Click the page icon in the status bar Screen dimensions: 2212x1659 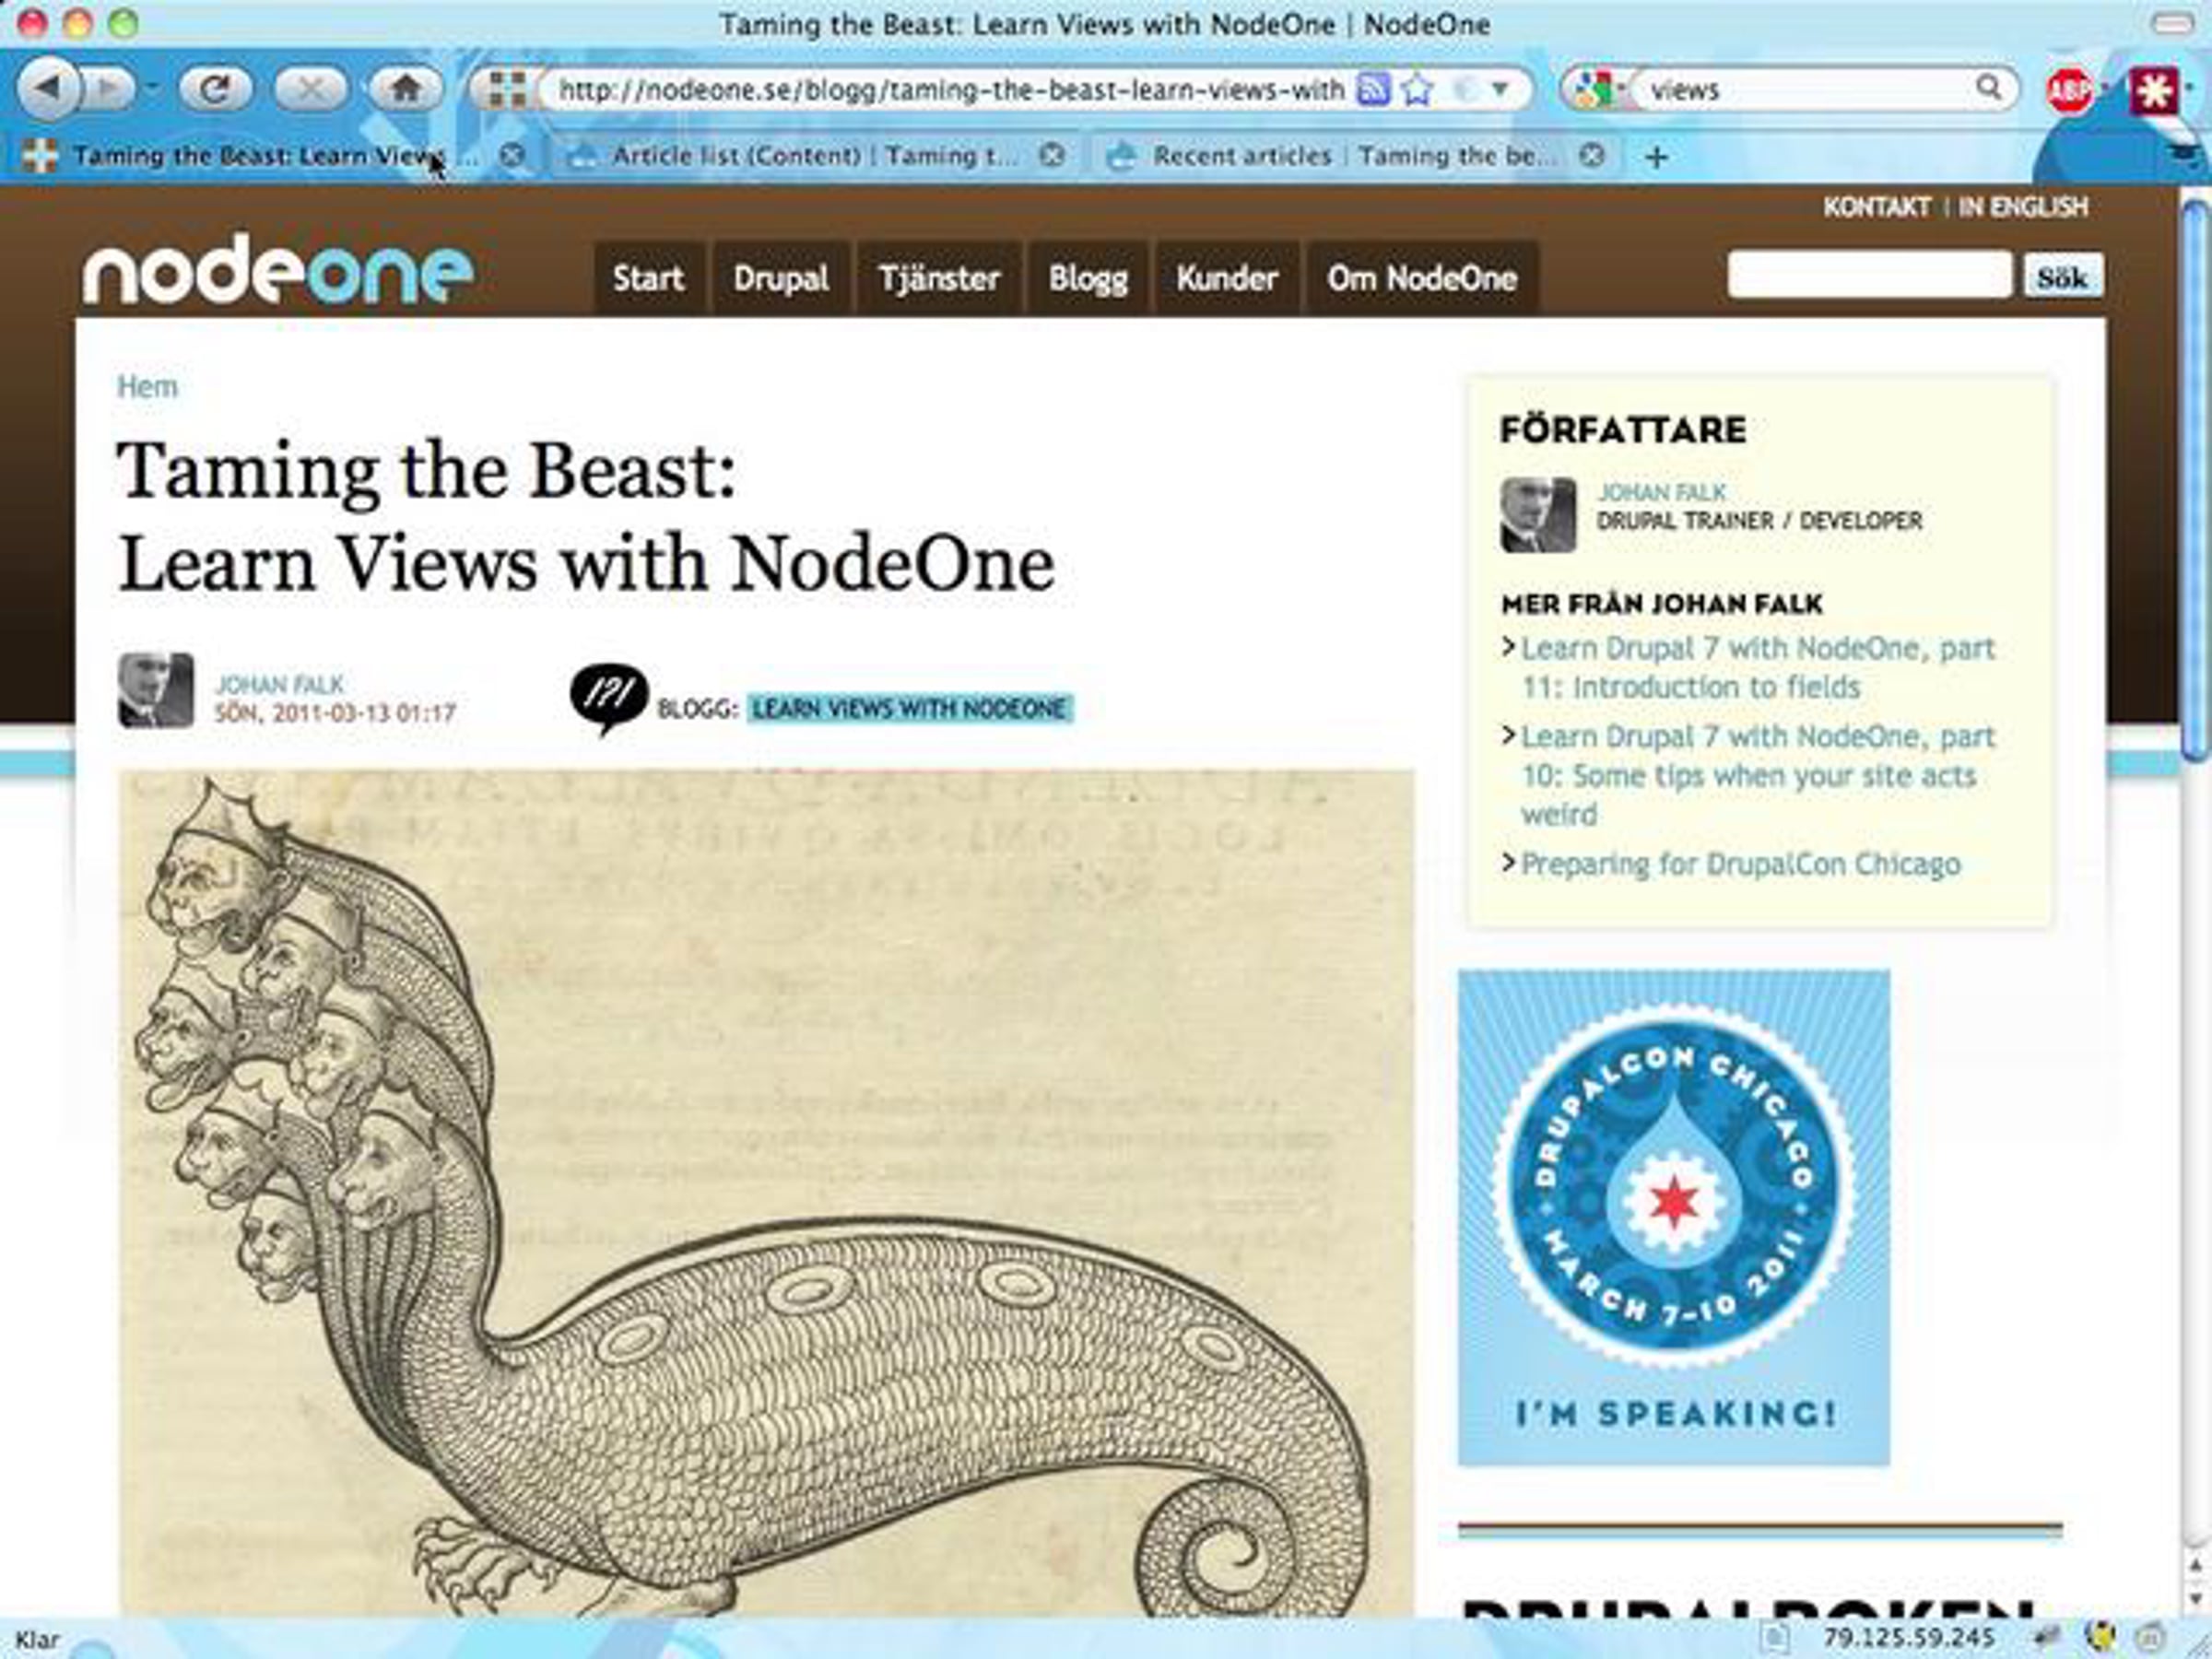pos(1775,1637)
